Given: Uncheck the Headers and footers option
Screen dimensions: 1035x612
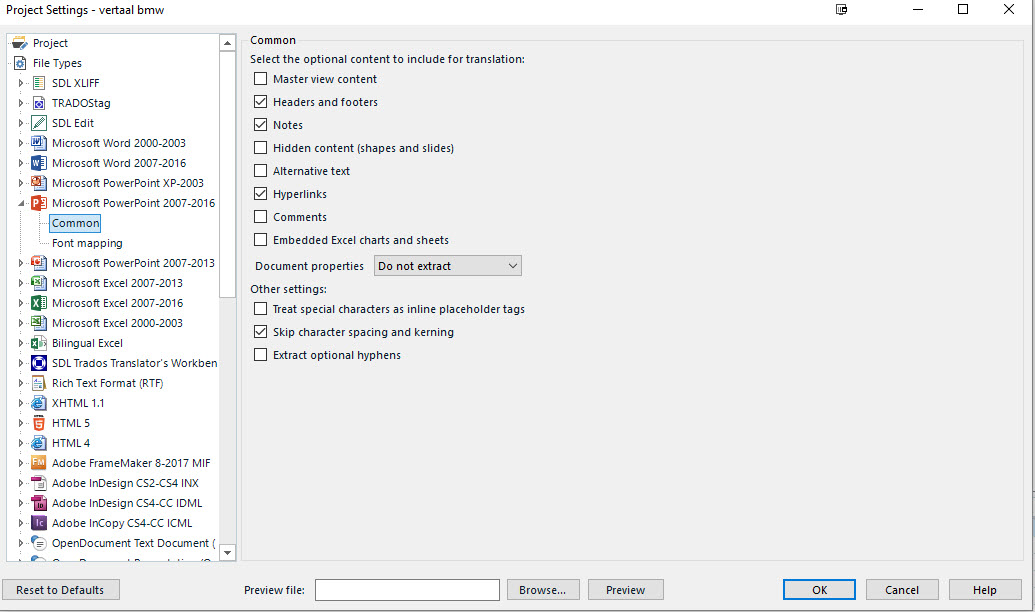Looking at the screenshot, I should (x=261, y=102).
